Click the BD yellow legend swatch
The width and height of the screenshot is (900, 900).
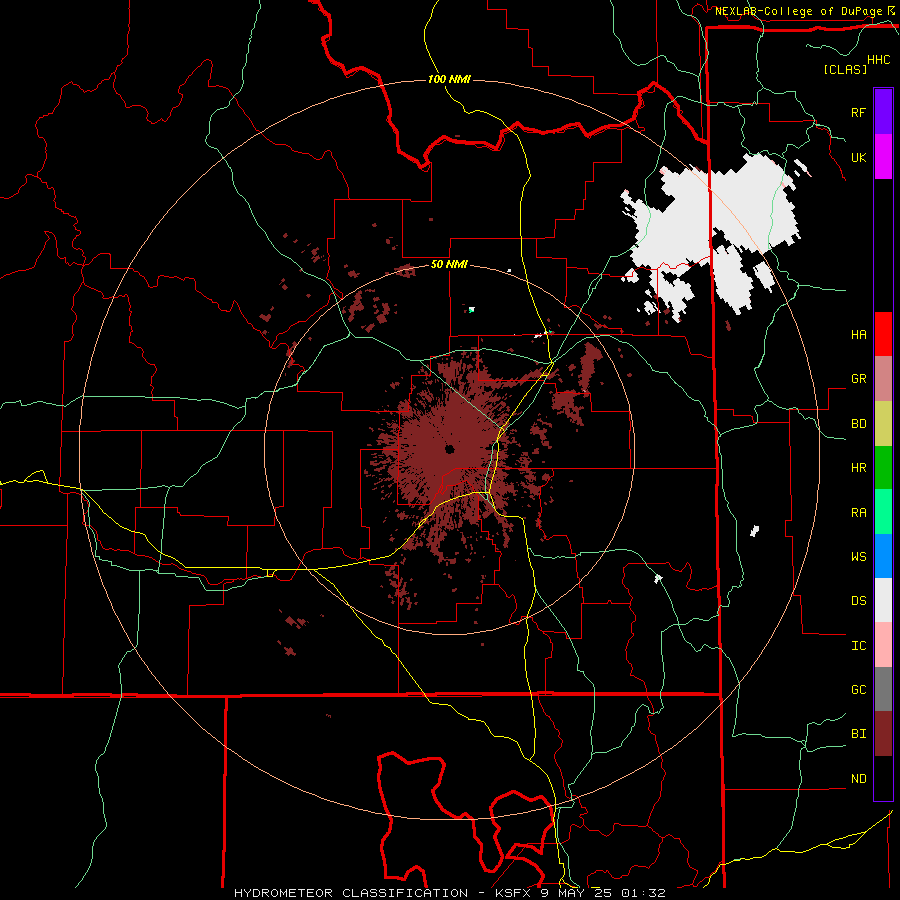coord(883,424)
